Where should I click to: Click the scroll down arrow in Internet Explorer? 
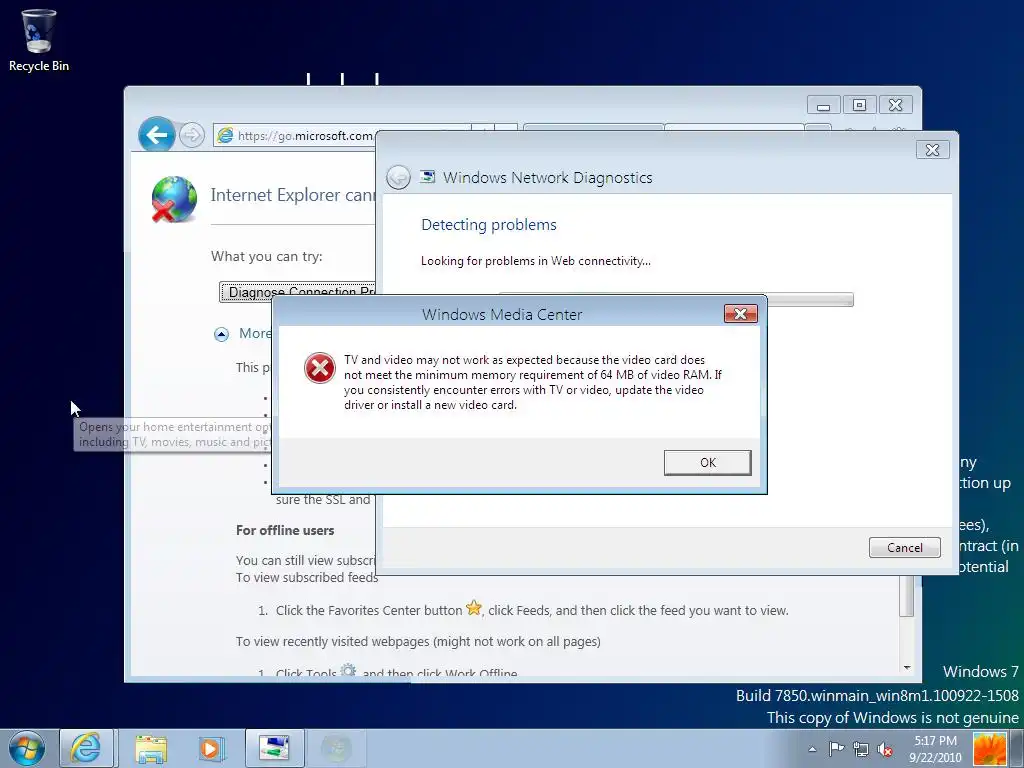click(907, 667)
